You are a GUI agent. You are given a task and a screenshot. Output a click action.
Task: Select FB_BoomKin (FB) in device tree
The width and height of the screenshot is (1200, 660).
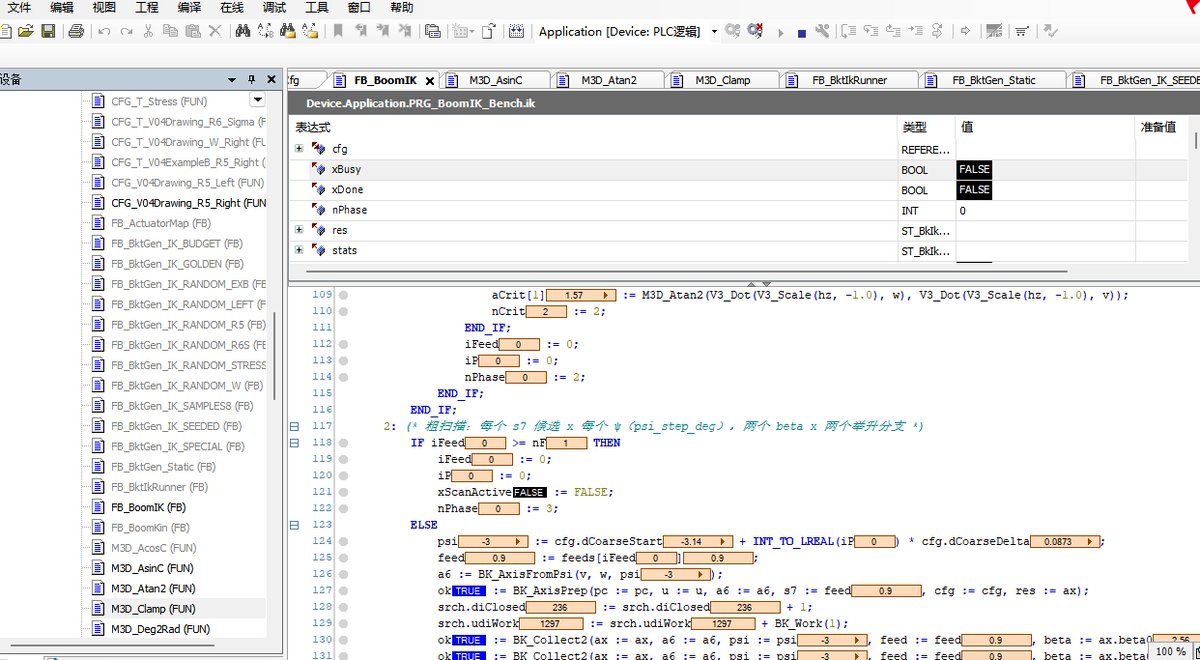pos(150,527)
